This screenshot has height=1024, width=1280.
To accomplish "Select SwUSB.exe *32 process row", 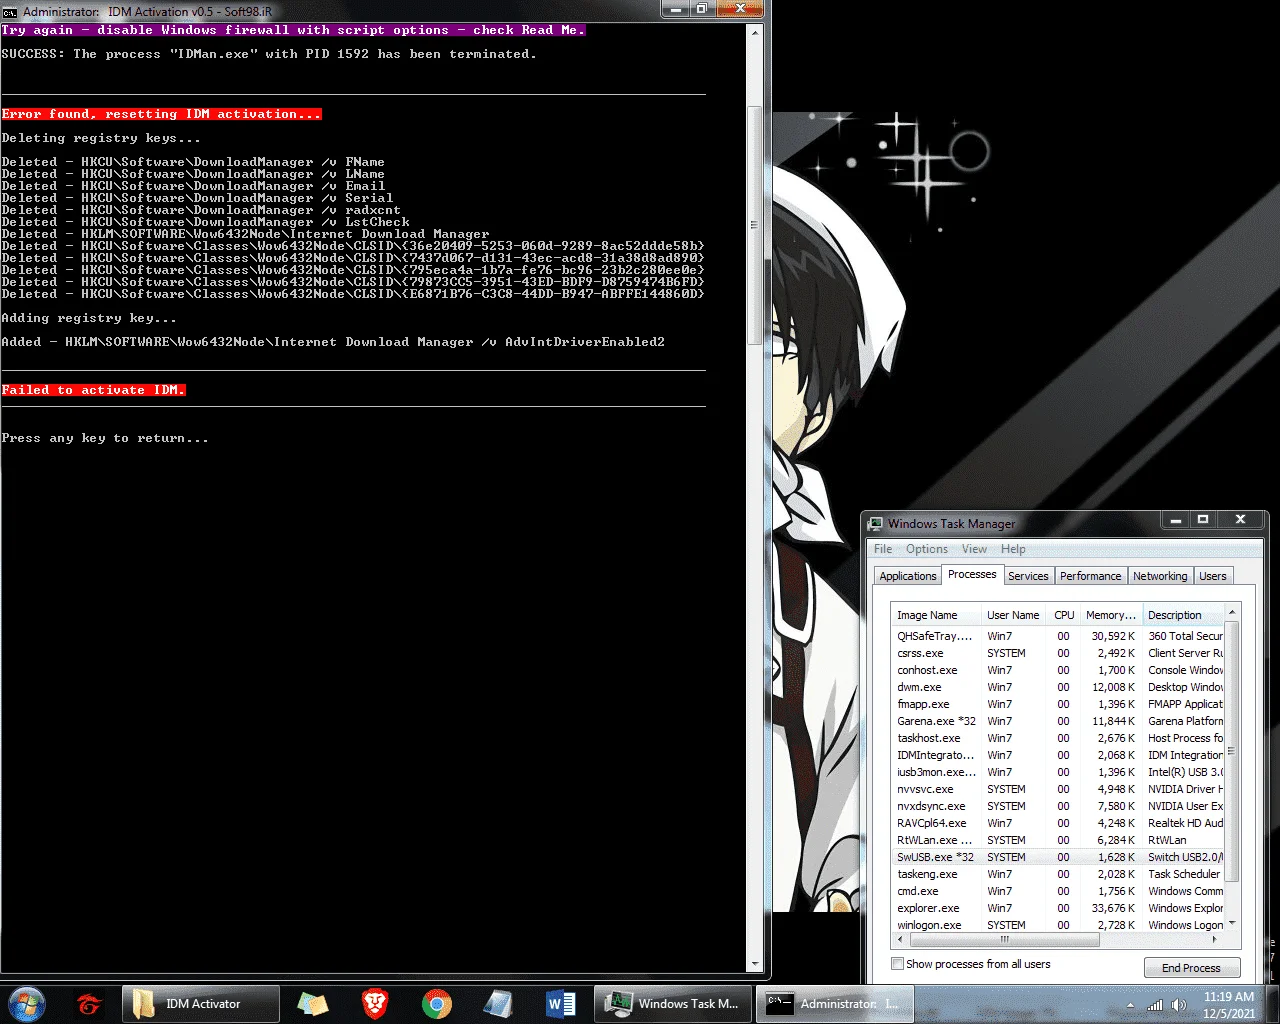I will click(1058, 857).
